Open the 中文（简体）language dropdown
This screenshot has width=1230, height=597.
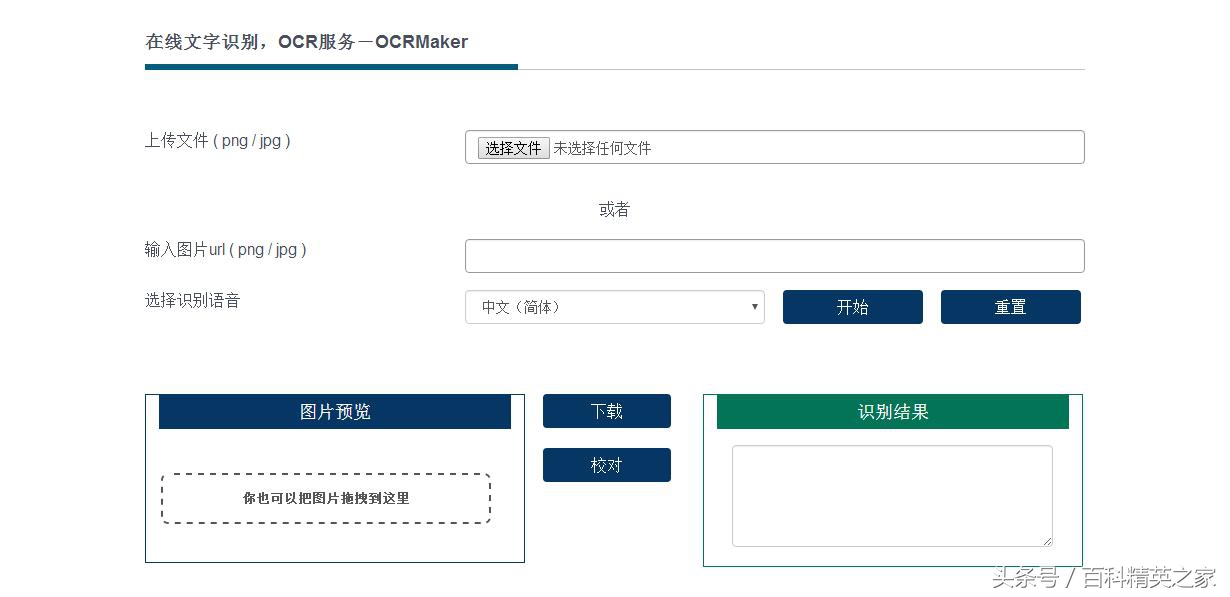coord(600,307)
